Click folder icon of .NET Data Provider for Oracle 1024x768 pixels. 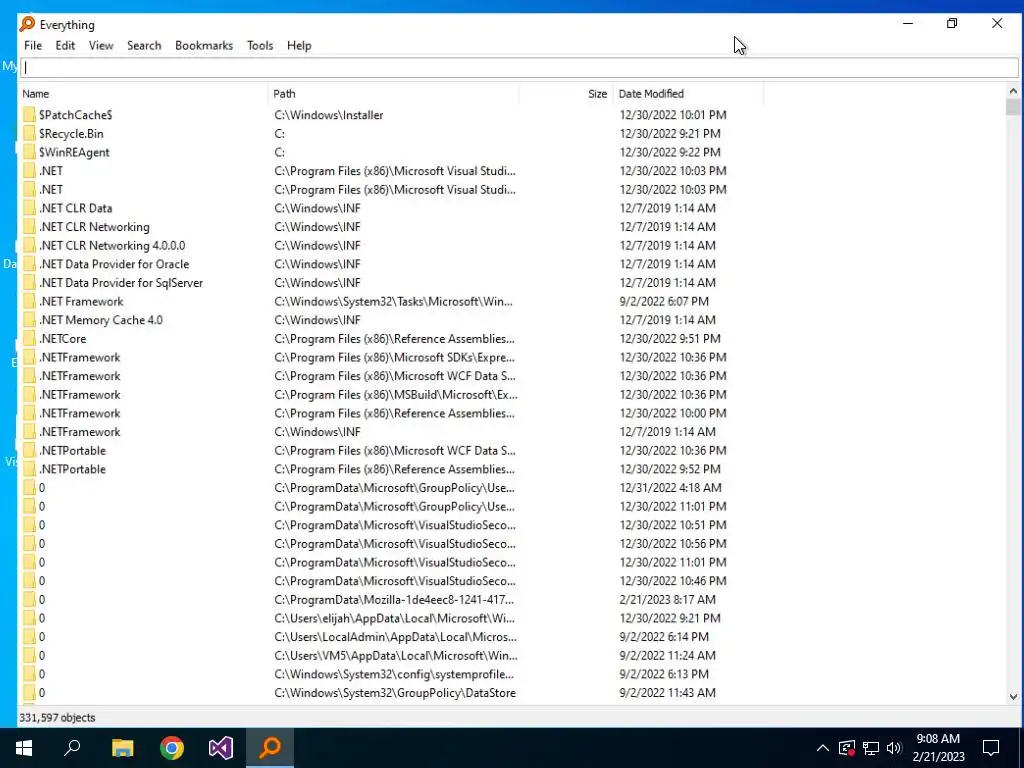click(29, 264)
